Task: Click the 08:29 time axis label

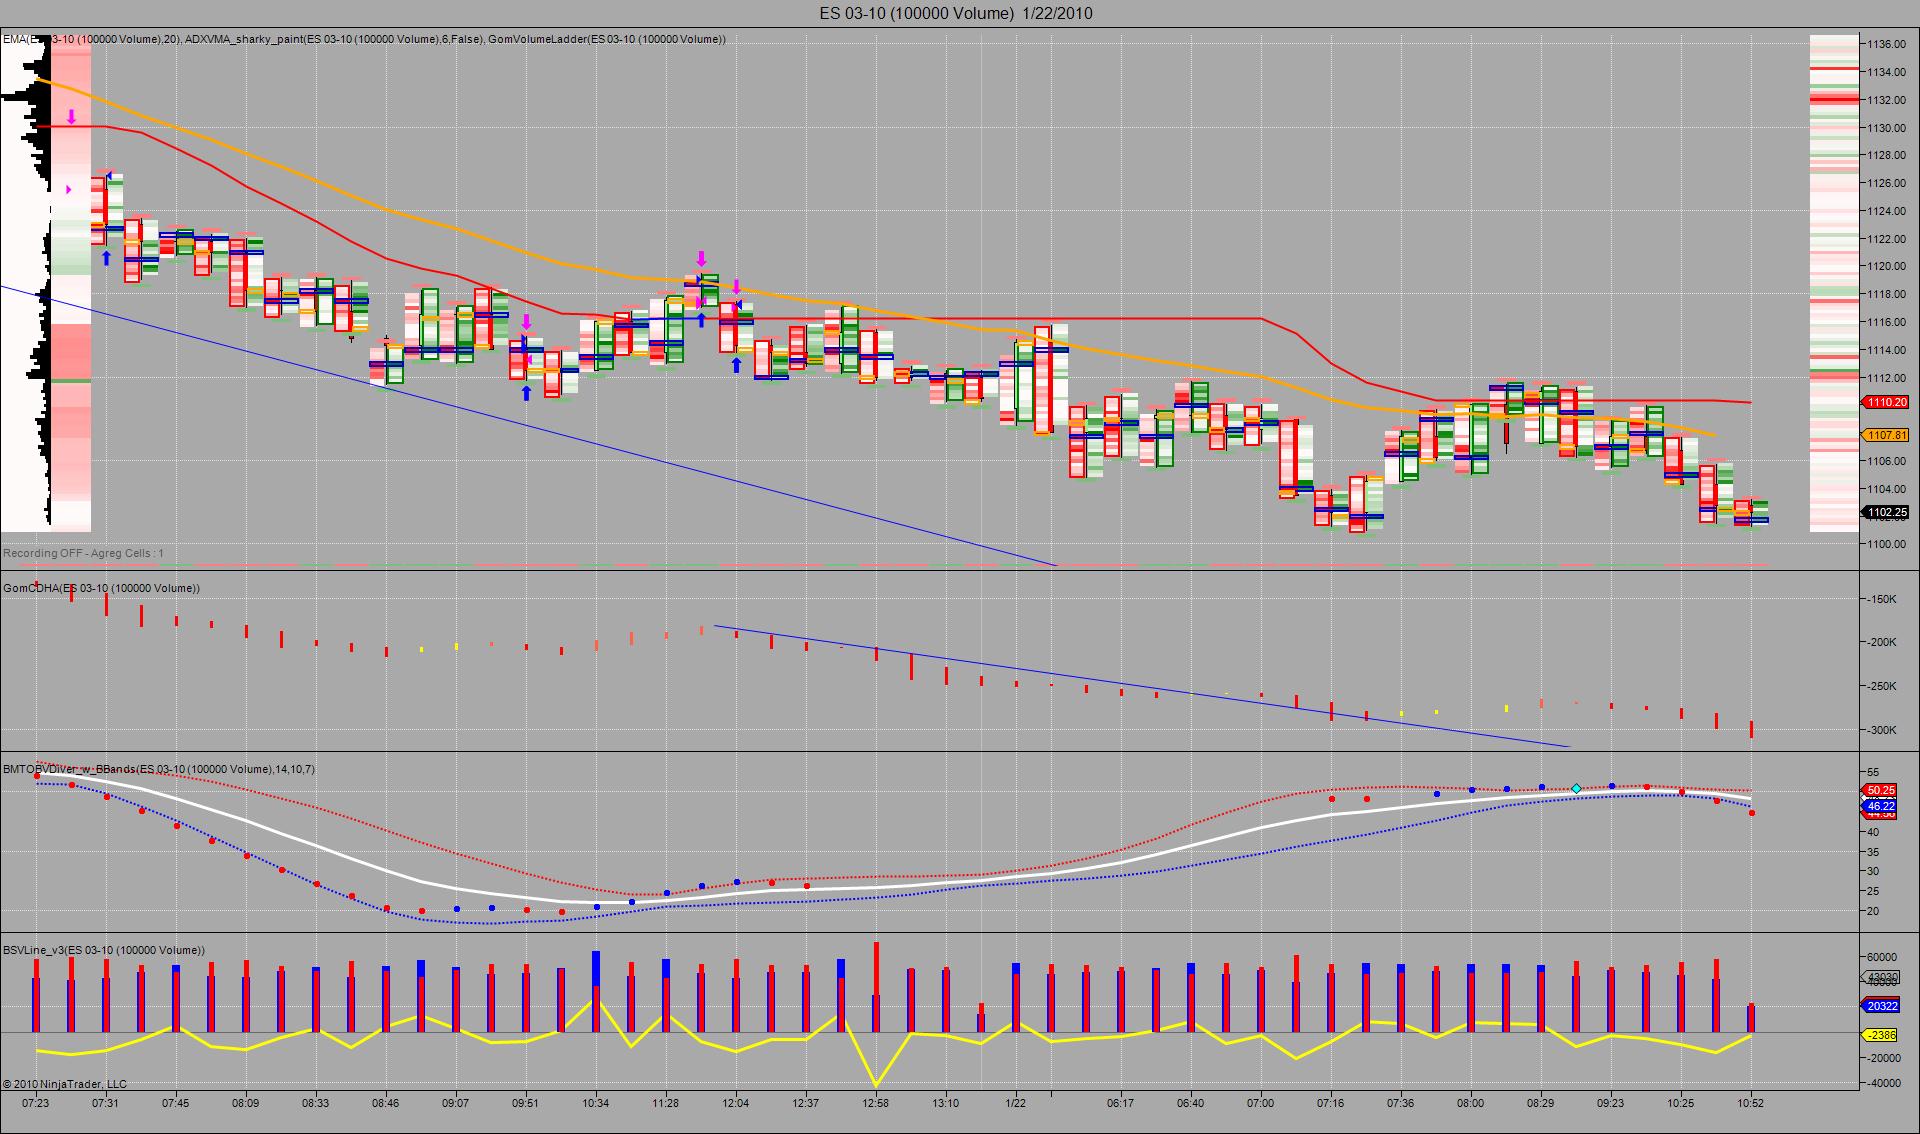Action: [1541, 1103]
